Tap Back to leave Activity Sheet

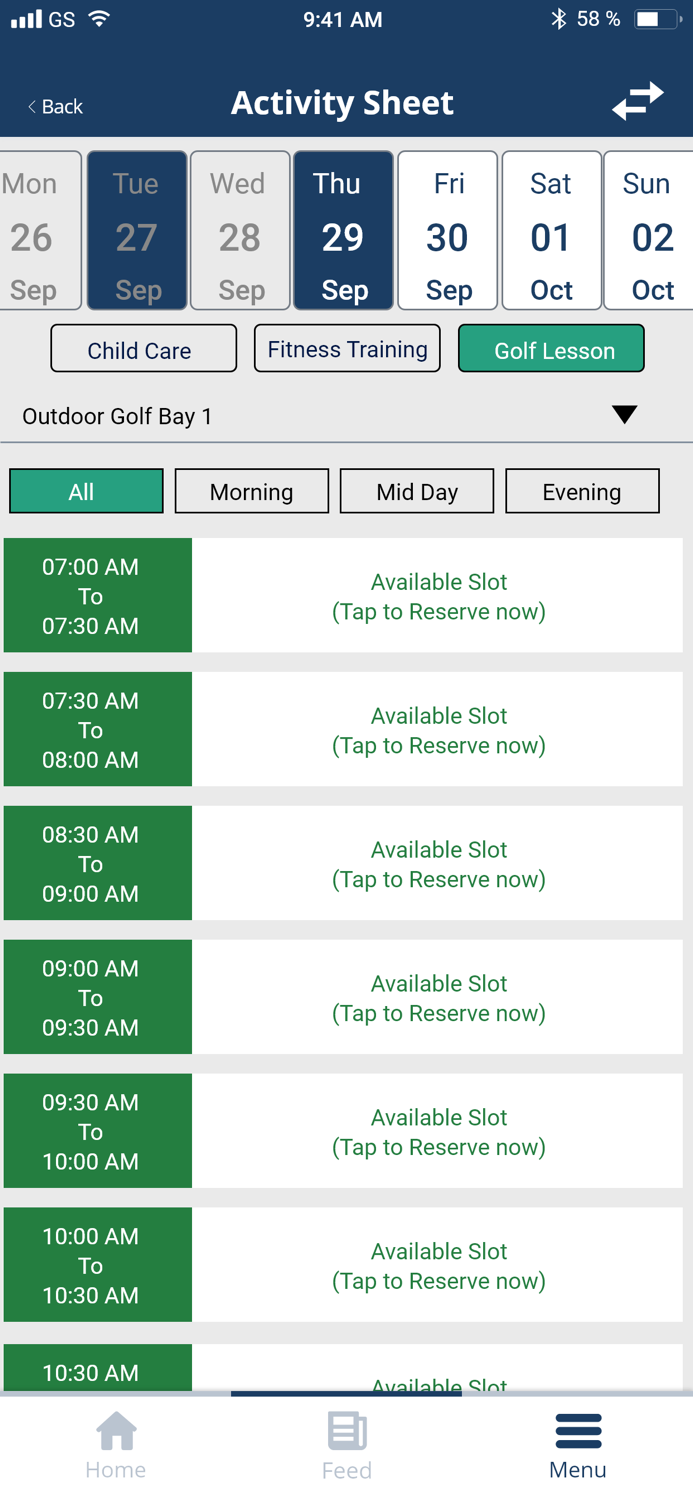point(53,105)
